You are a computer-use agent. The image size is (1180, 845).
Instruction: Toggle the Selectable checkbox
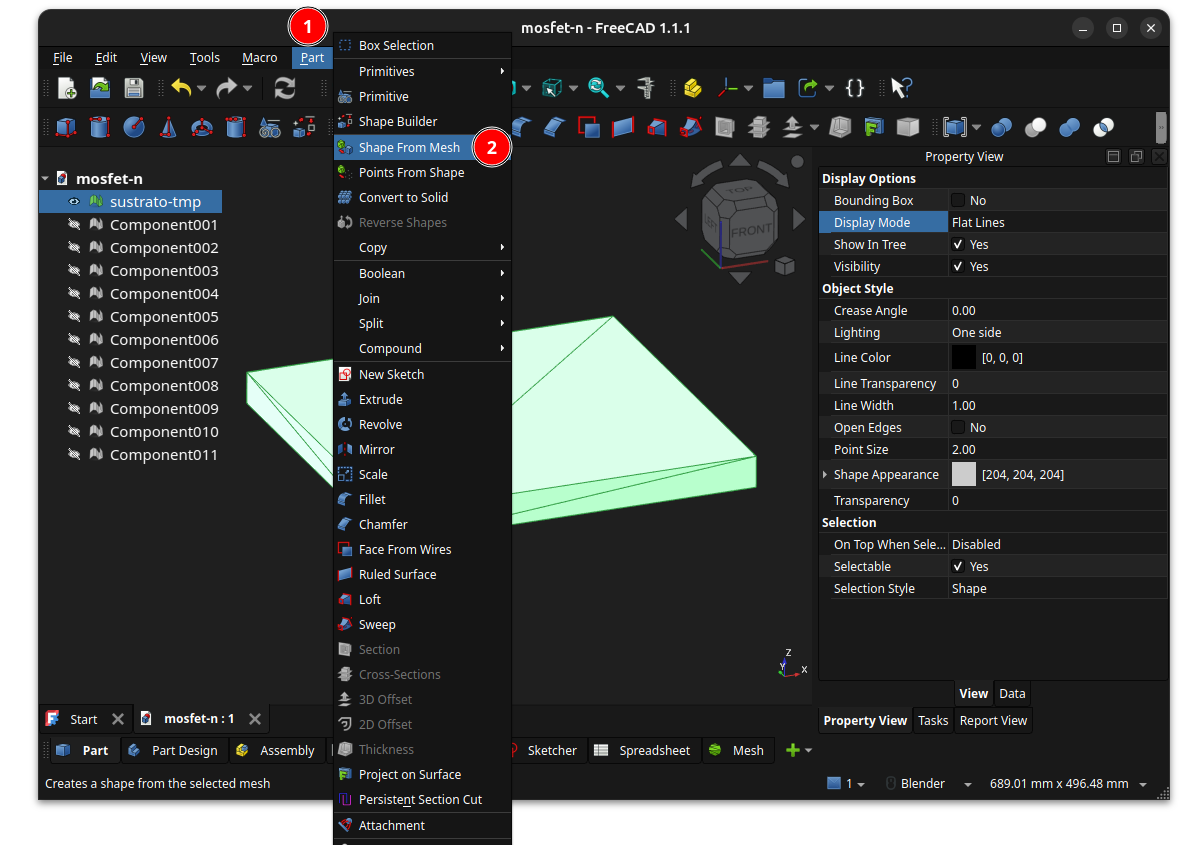(x=958, y=567)
